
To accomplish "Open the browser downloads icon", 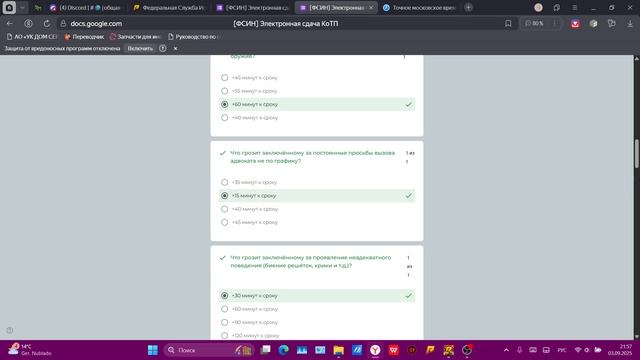I will (630, 24).
